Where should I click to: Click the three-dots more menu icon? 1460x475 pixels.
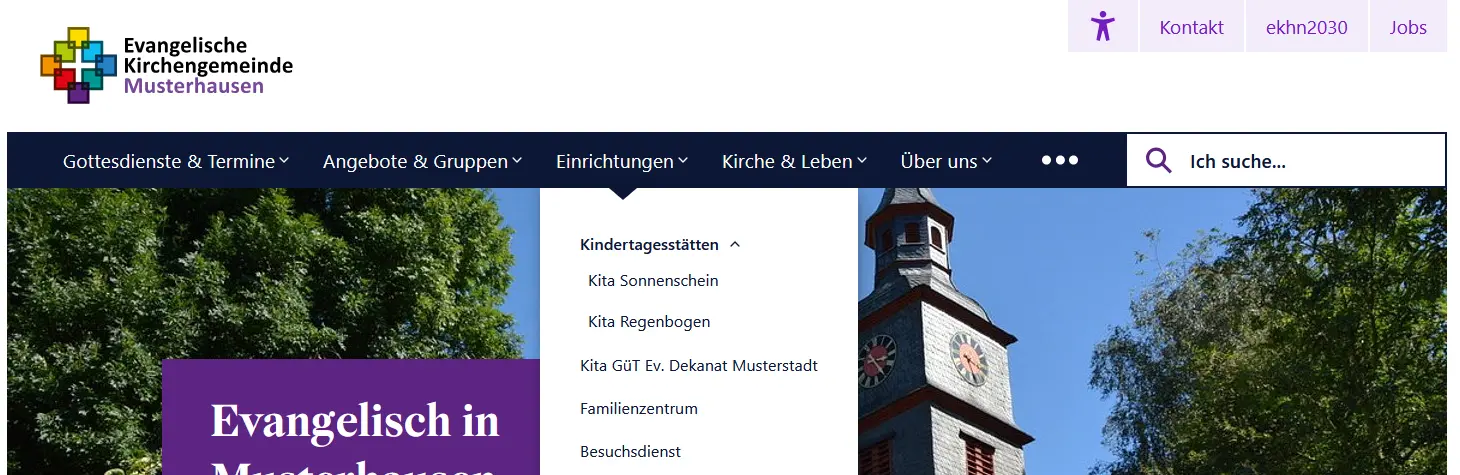click(1059, 160)
